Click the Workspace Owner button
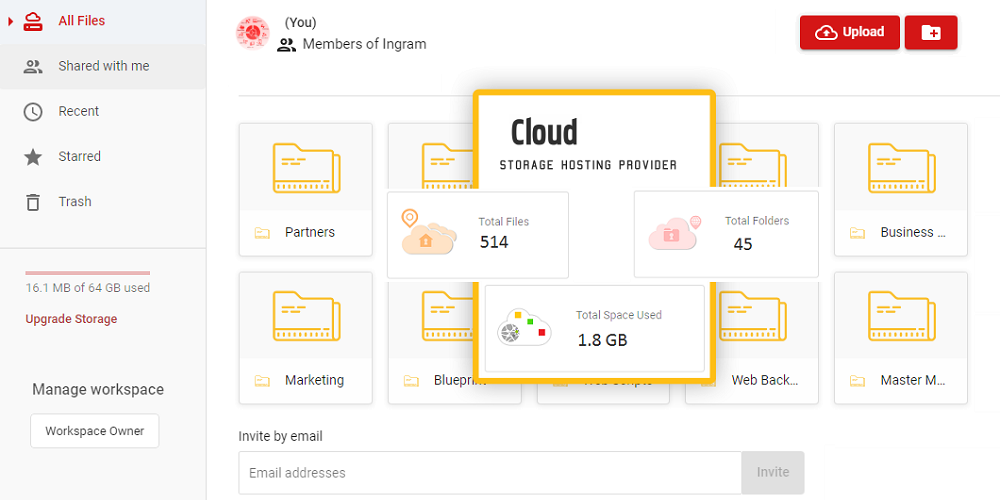 94,431
